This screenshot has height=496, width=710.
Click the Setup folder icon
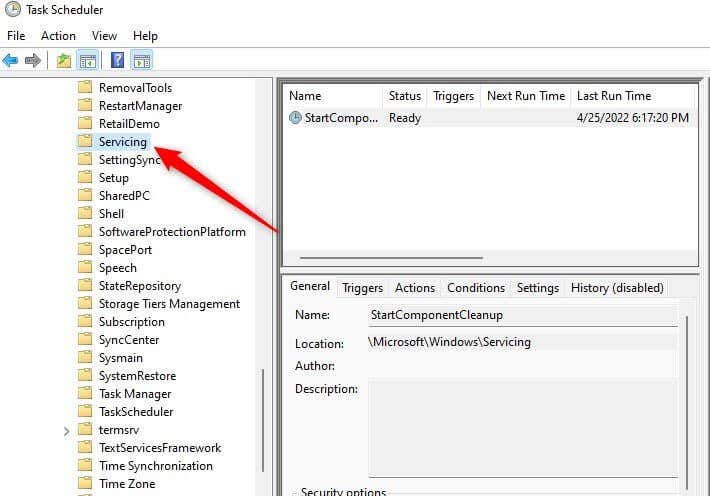pyautogui.click(x=85, y=177)
